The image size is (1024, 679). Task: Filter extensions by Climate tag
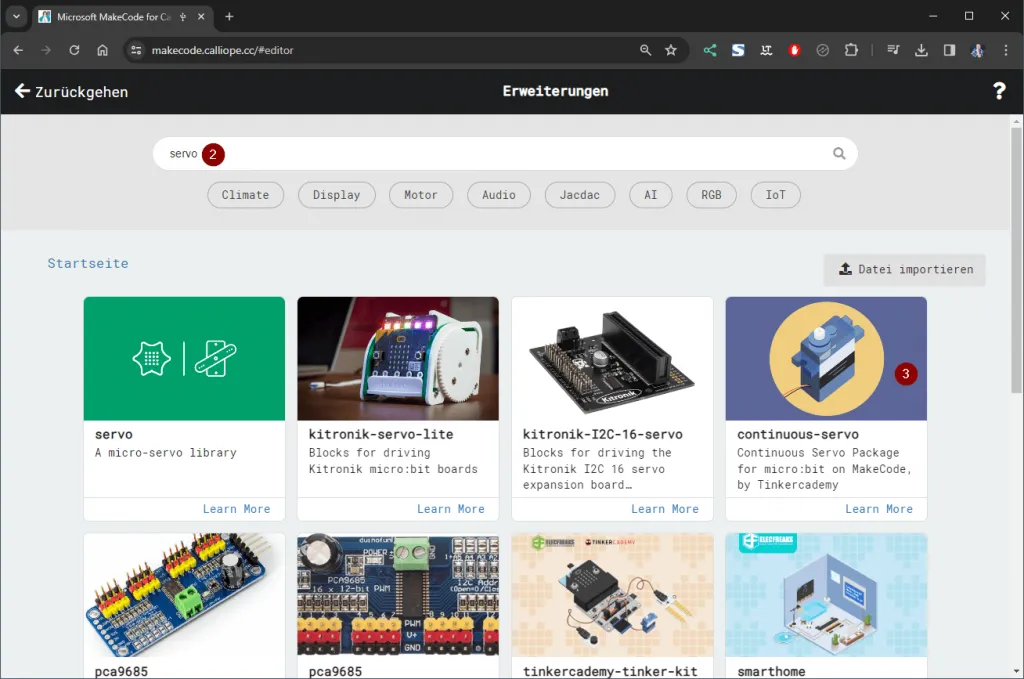point(245,195)
